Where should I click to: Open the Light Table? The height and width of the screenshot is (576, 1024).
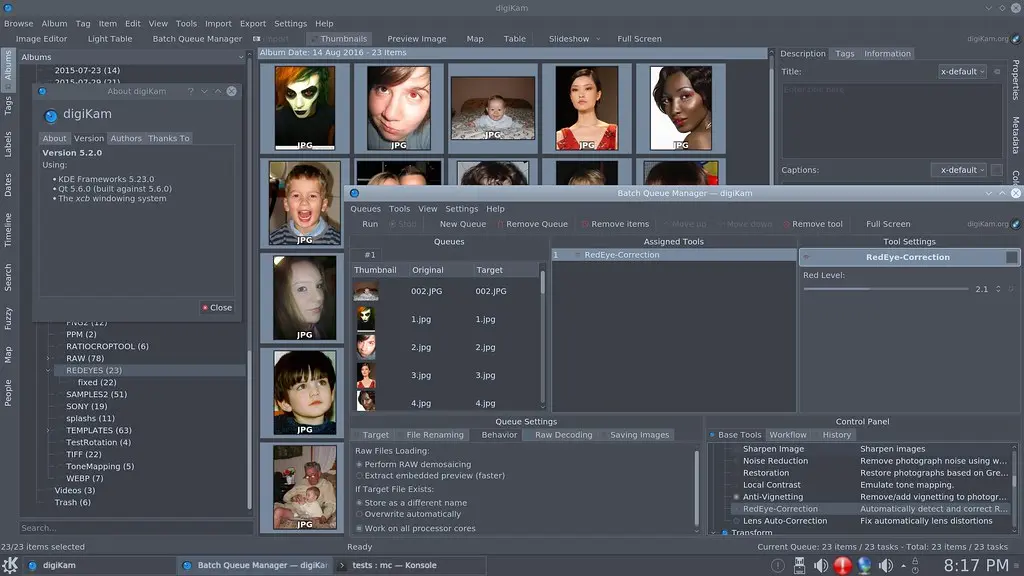tap(109, 38)
